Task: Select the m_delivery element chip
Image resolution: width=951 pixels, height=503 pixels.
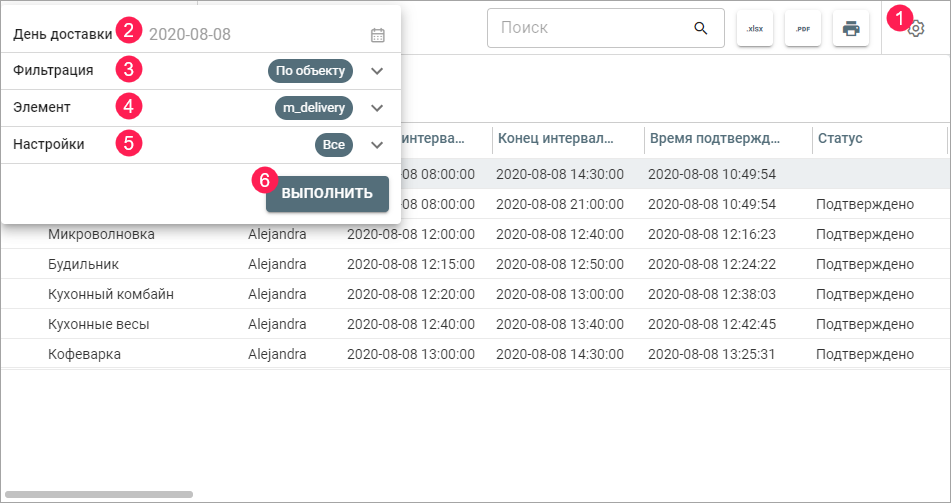Action: [314, 108]
